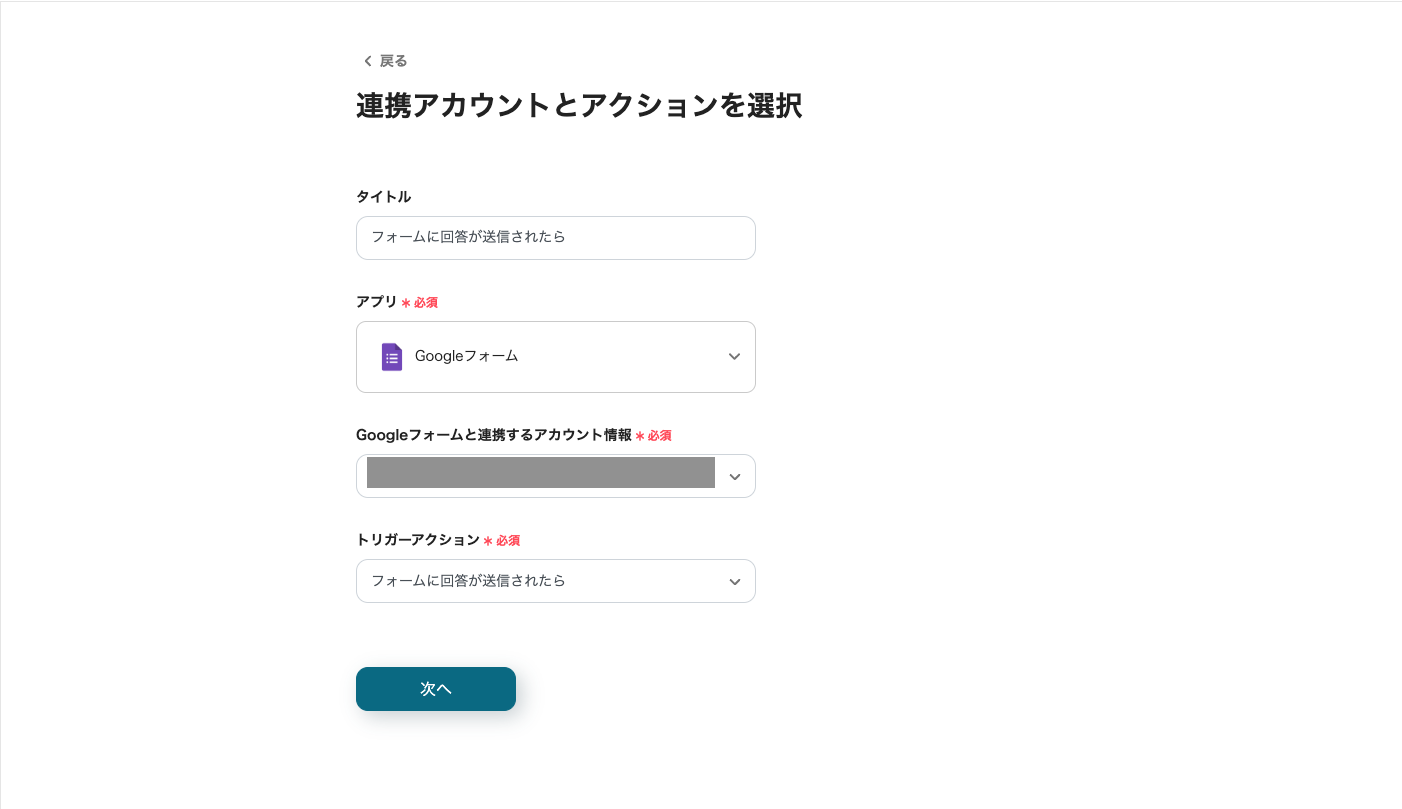Image resolution: width=1402 pixels, height=809 pixels.
Task: Expand the トリガーアクション dropdown chevron
Action: point(735,582)
